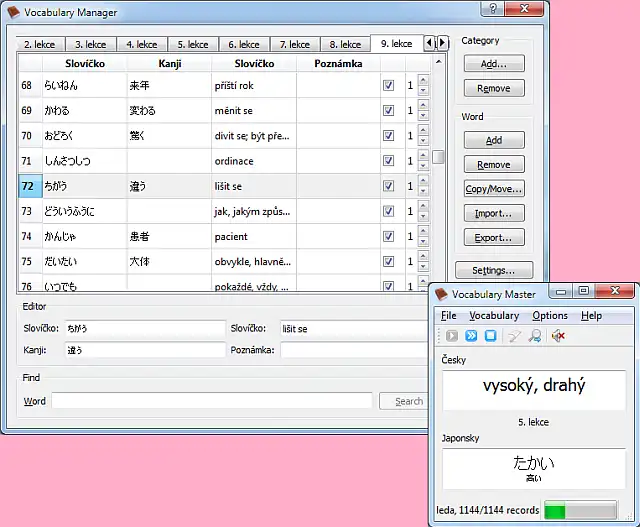This screenshot has height=527, width=640.
Task: Toggle the checkbox in row 75
Action: click(x=388, y=261)
